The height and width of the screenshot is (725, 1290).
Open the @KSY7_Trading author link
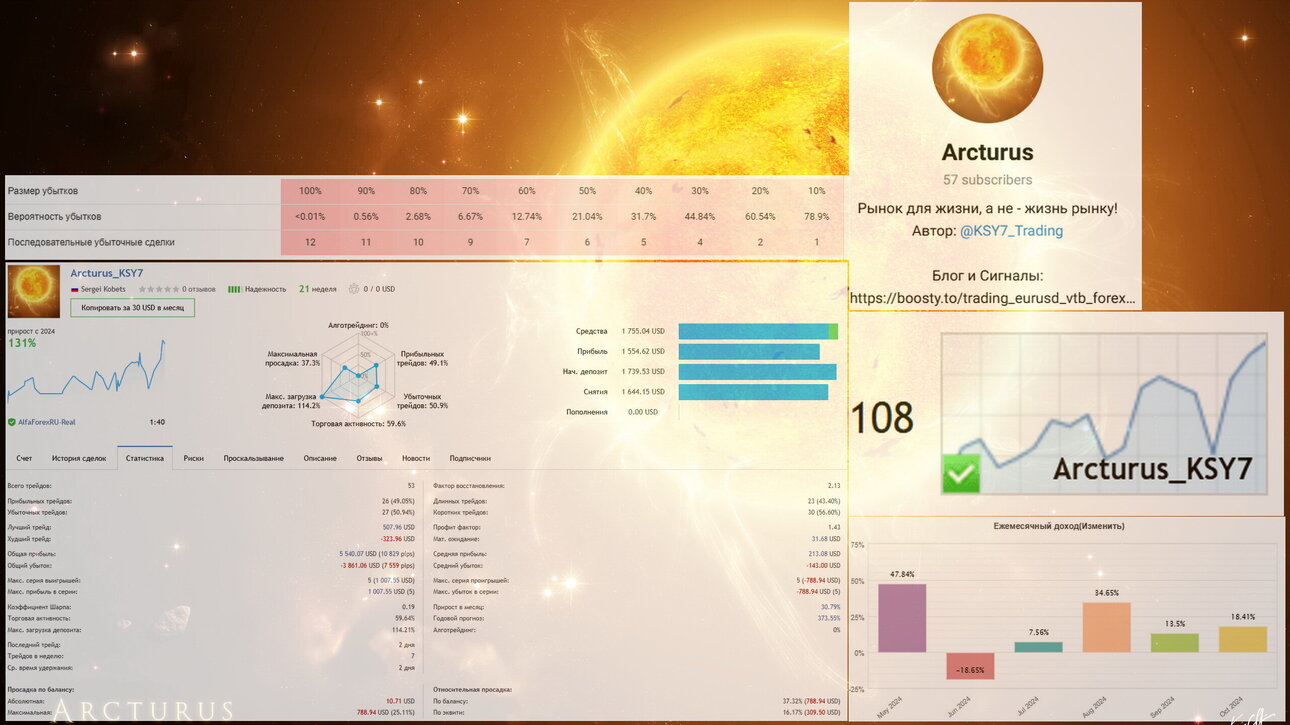pos(1011,231)
